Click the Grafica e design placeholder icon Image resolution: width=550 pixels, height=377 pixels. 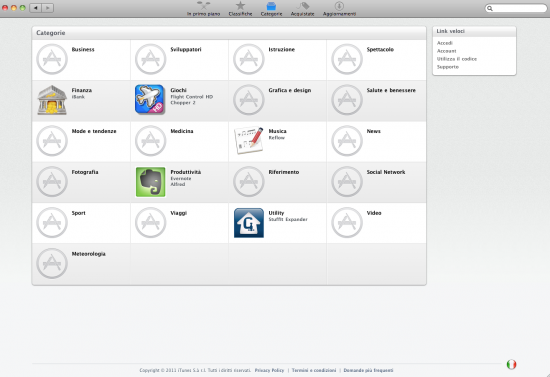point(249,100)
